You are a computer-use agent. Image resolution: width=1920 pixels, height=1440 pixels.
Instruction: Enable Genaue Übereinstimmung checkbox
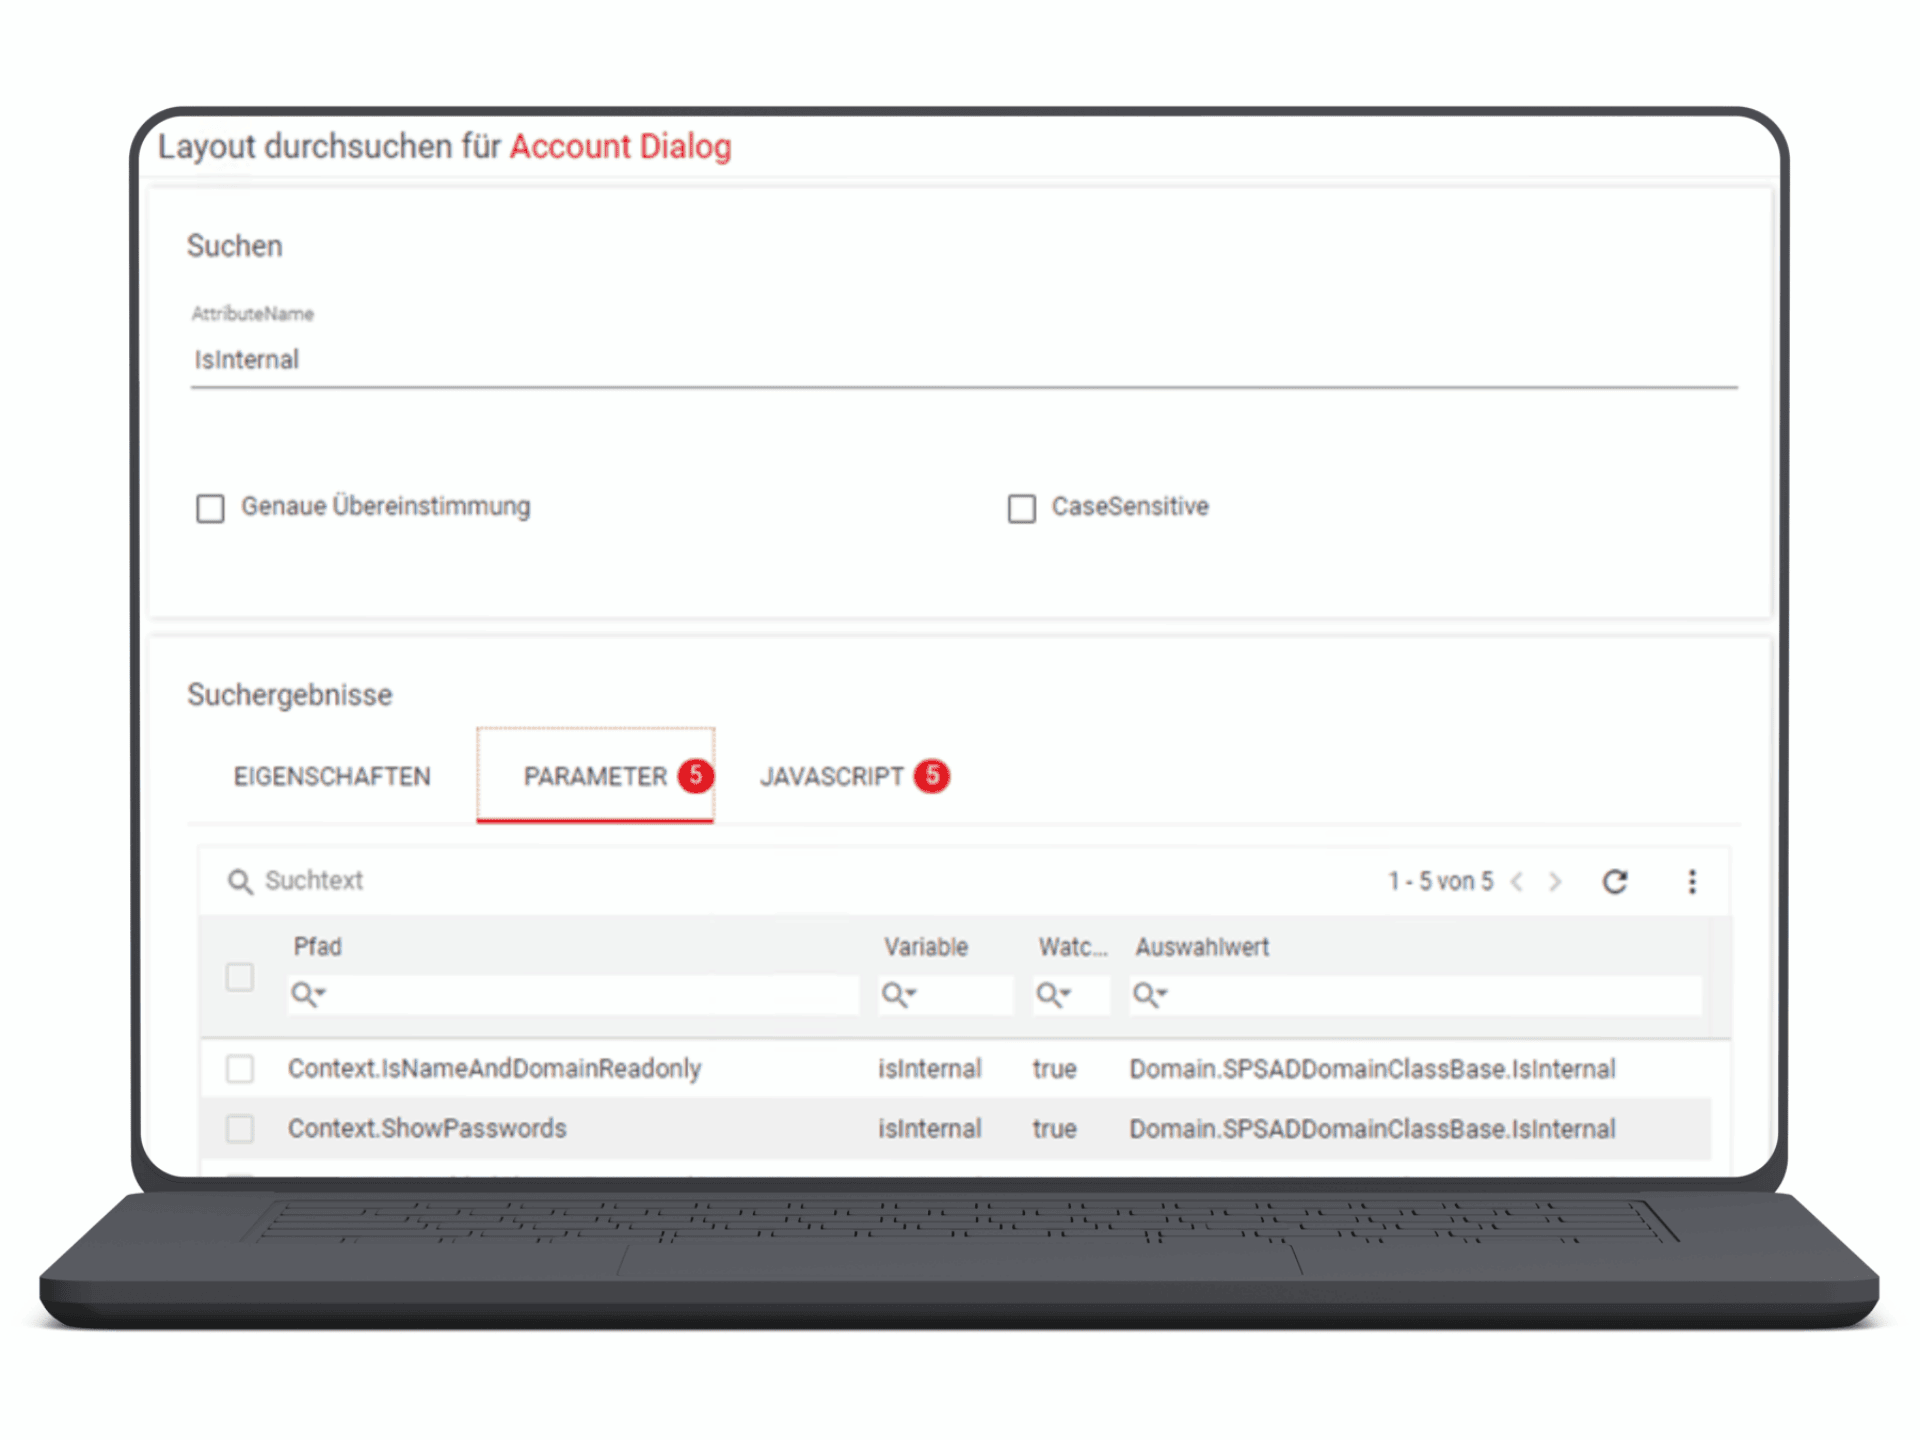click(x=210, y=508)
